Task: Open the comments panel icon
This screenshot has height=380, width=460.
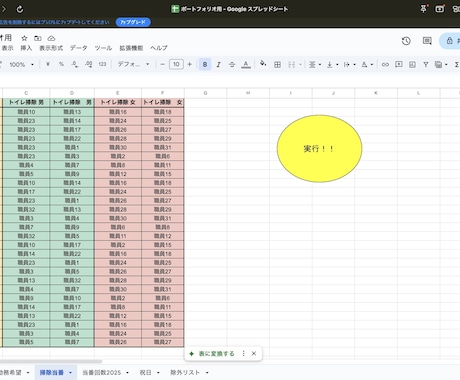Action: [x=427, y=41]
